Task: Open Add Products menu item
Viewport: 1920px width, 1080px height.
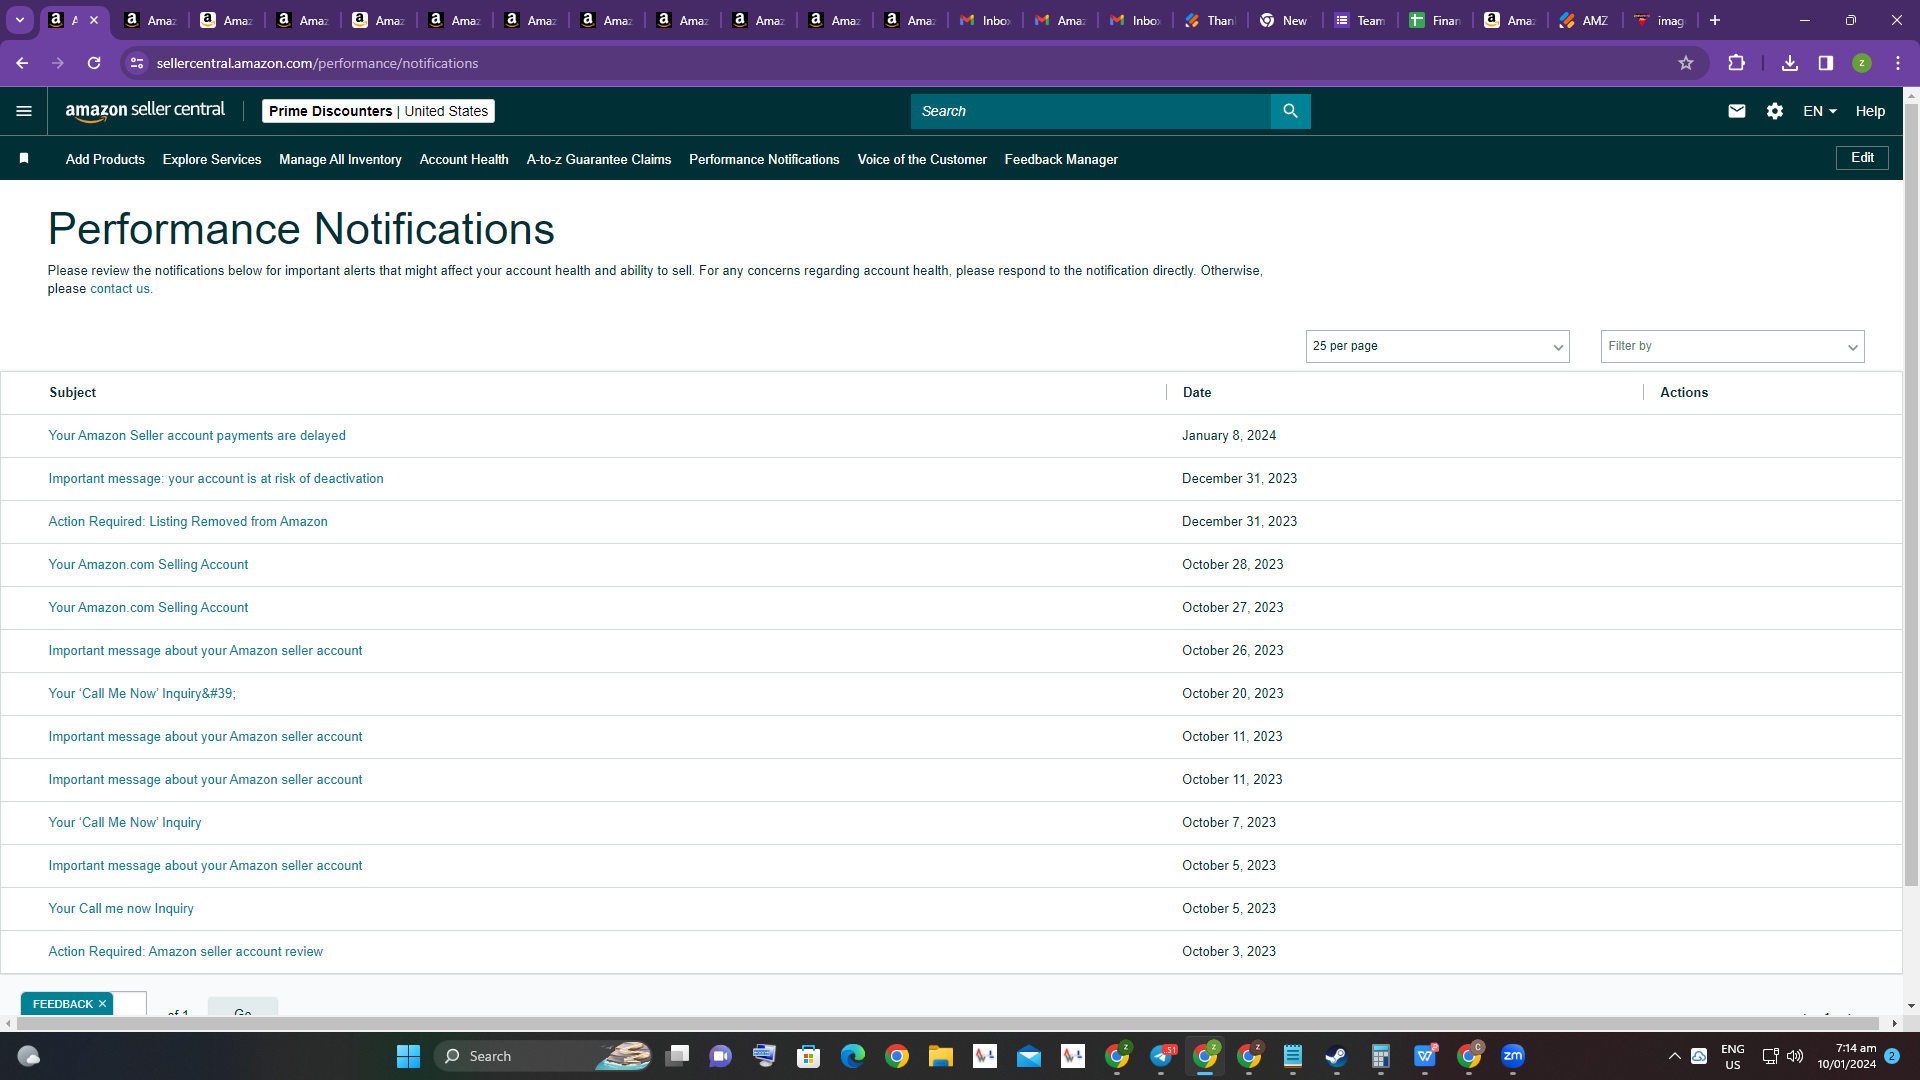Action: coord(105,159)
